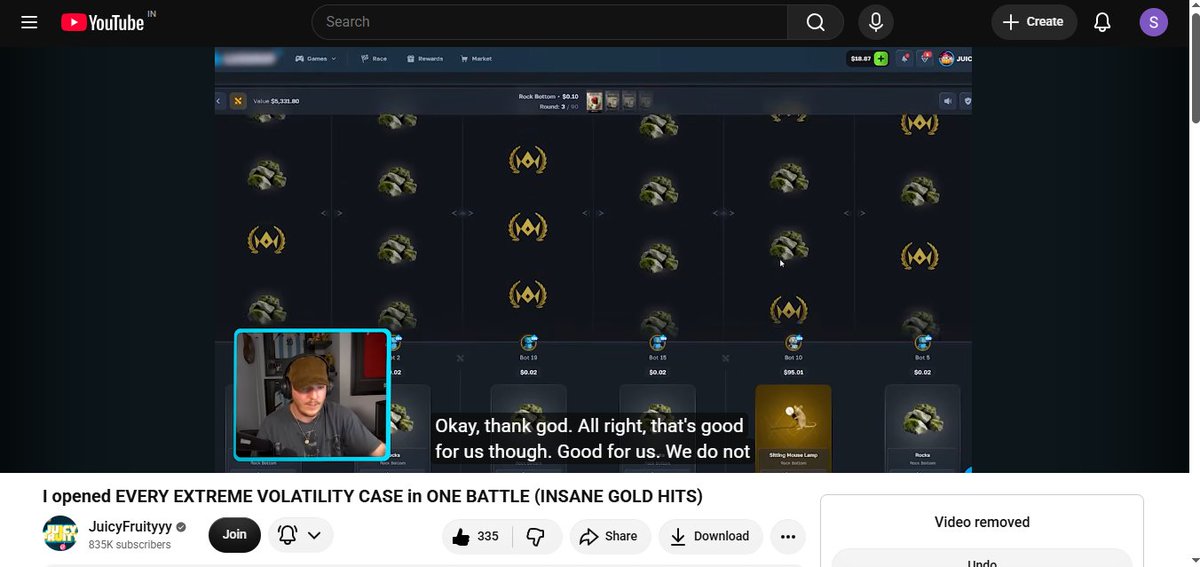This screenshot has width=1200, height=567.
Task: Click green plus deposit button in video
Action: tap(881, 59)
